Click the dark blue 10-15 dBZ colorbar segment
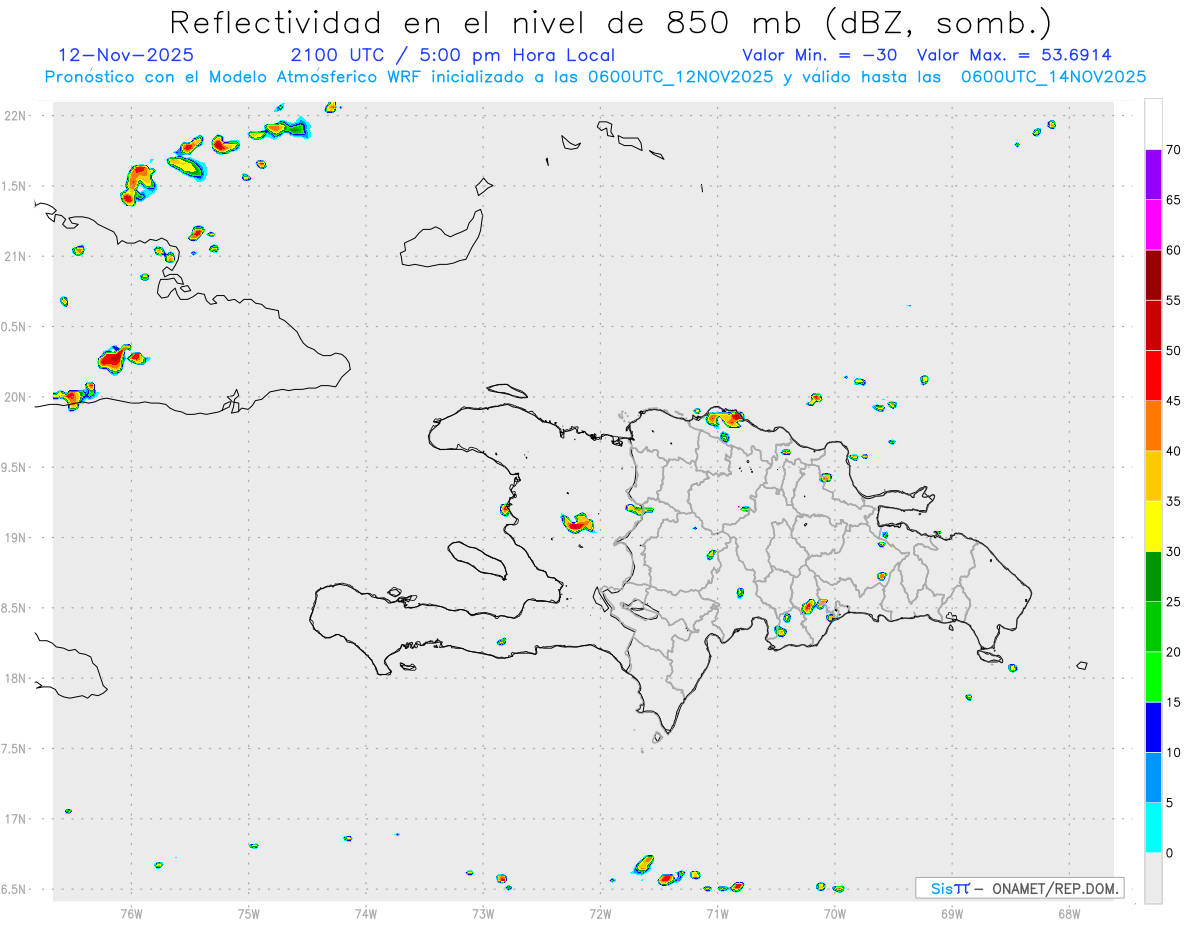This screenshot has height=927, width=1200. (x=1153, y=727)
